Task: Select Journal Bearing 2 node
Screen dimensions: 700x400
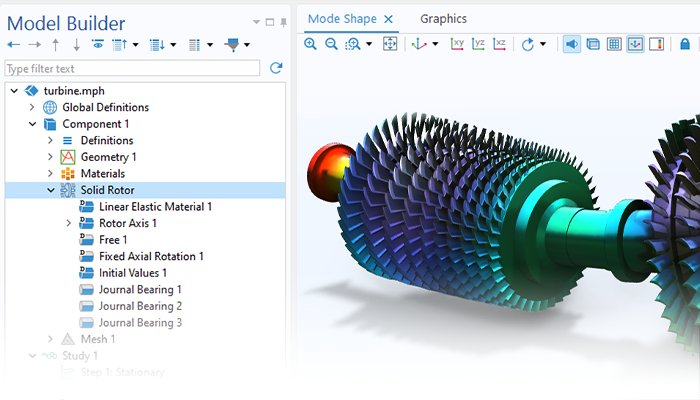Action: tap(140, 306)
